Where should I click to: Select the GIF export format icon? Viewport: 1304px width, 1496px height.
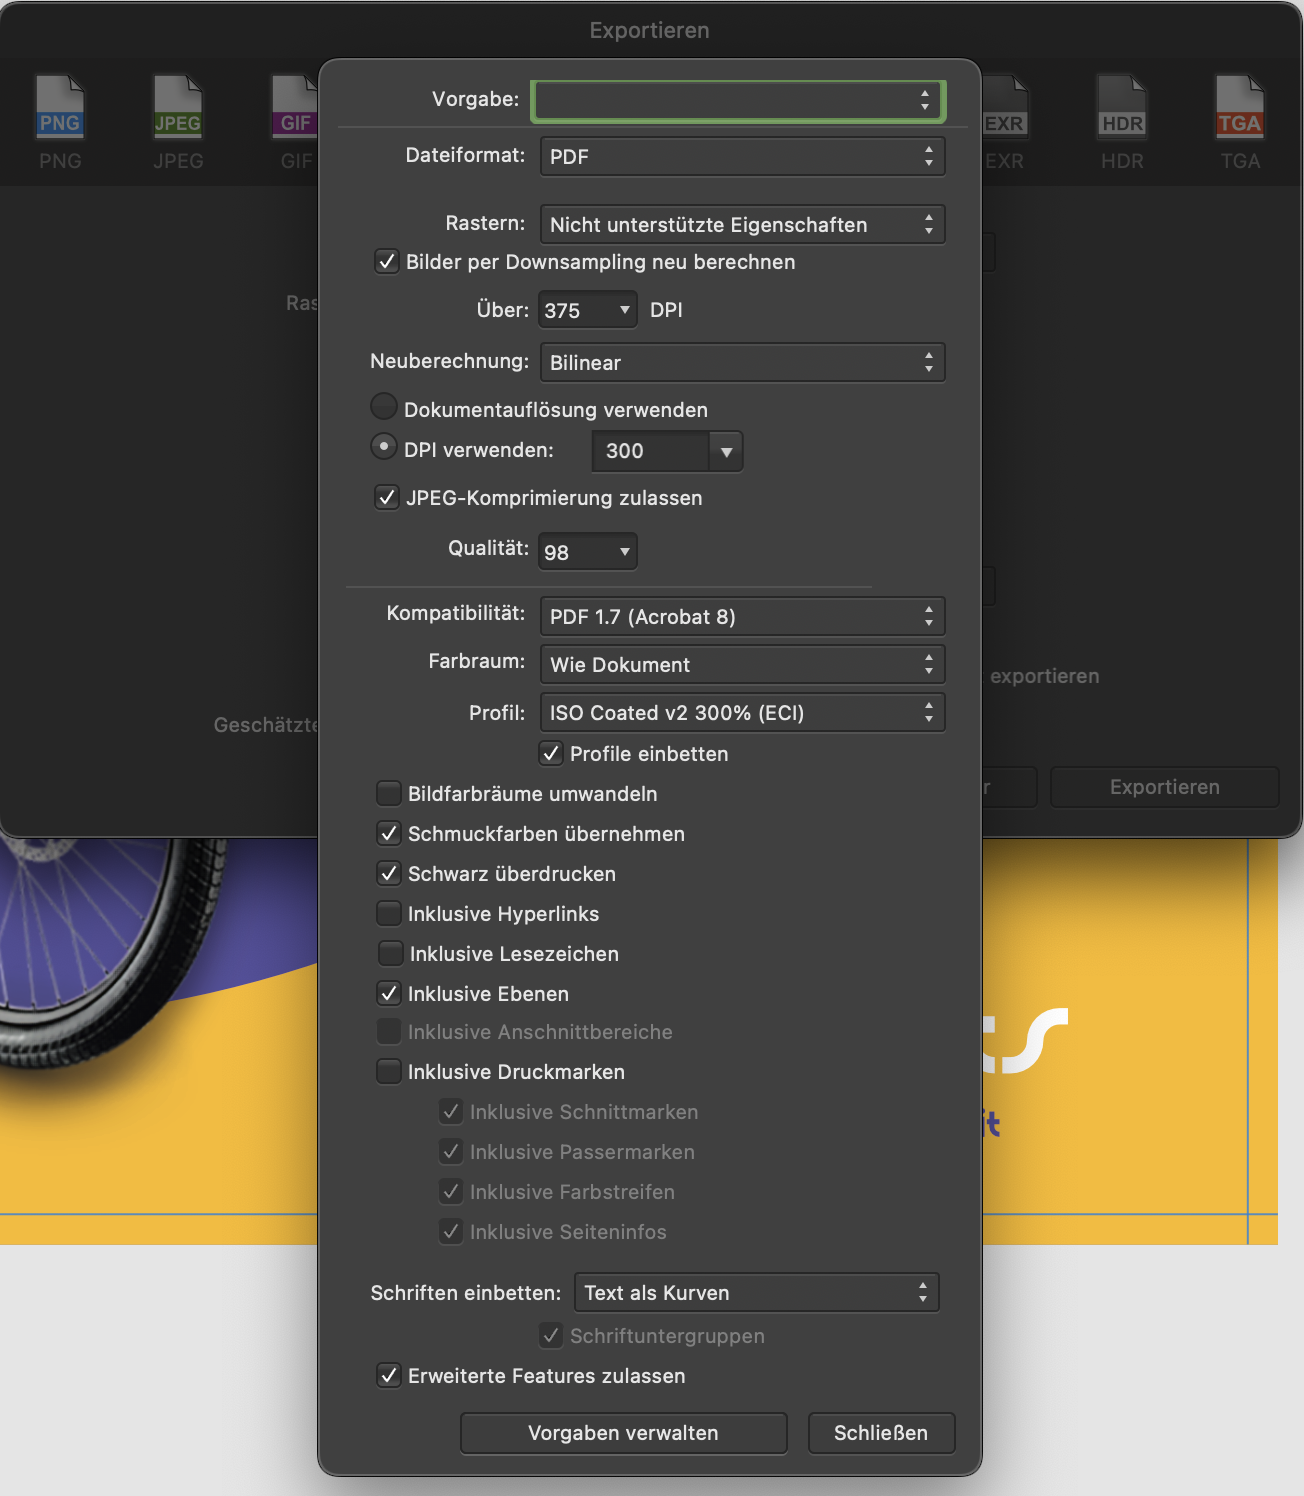coord(294,108)
